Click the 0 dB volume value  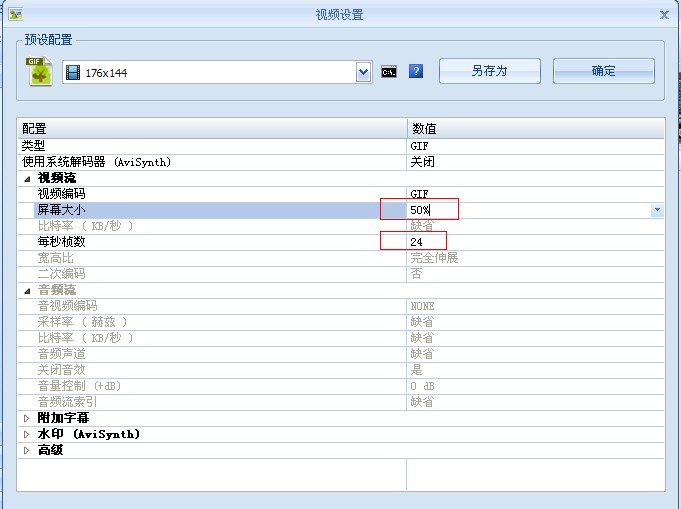coord(422,386)
